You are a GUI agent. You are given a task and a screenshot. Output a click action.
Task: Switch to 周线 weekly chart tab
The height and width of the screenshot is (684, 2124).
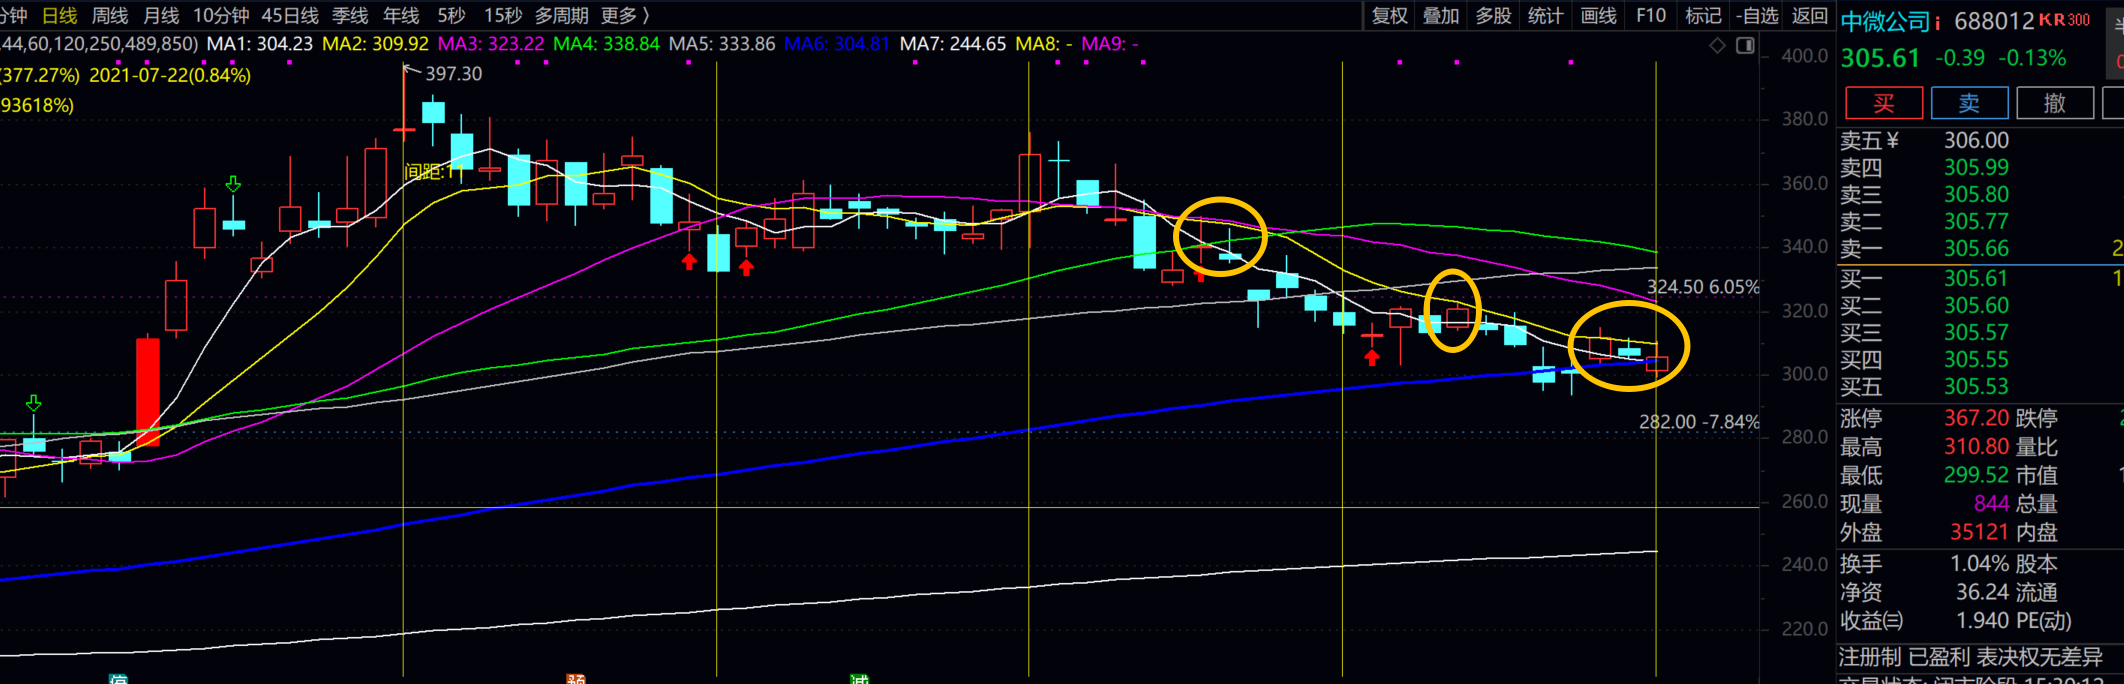(x=110, y=15)
